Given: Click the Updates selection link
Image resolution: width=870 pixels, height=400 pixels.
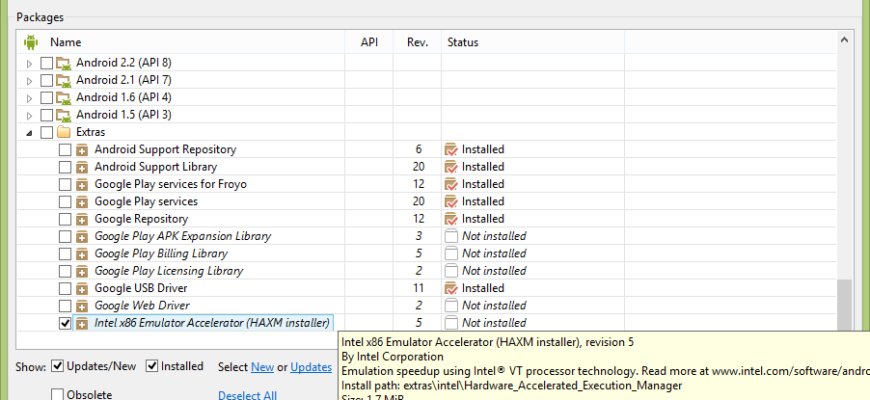Looking at the screenshot, I should click(x=311, y=367).
